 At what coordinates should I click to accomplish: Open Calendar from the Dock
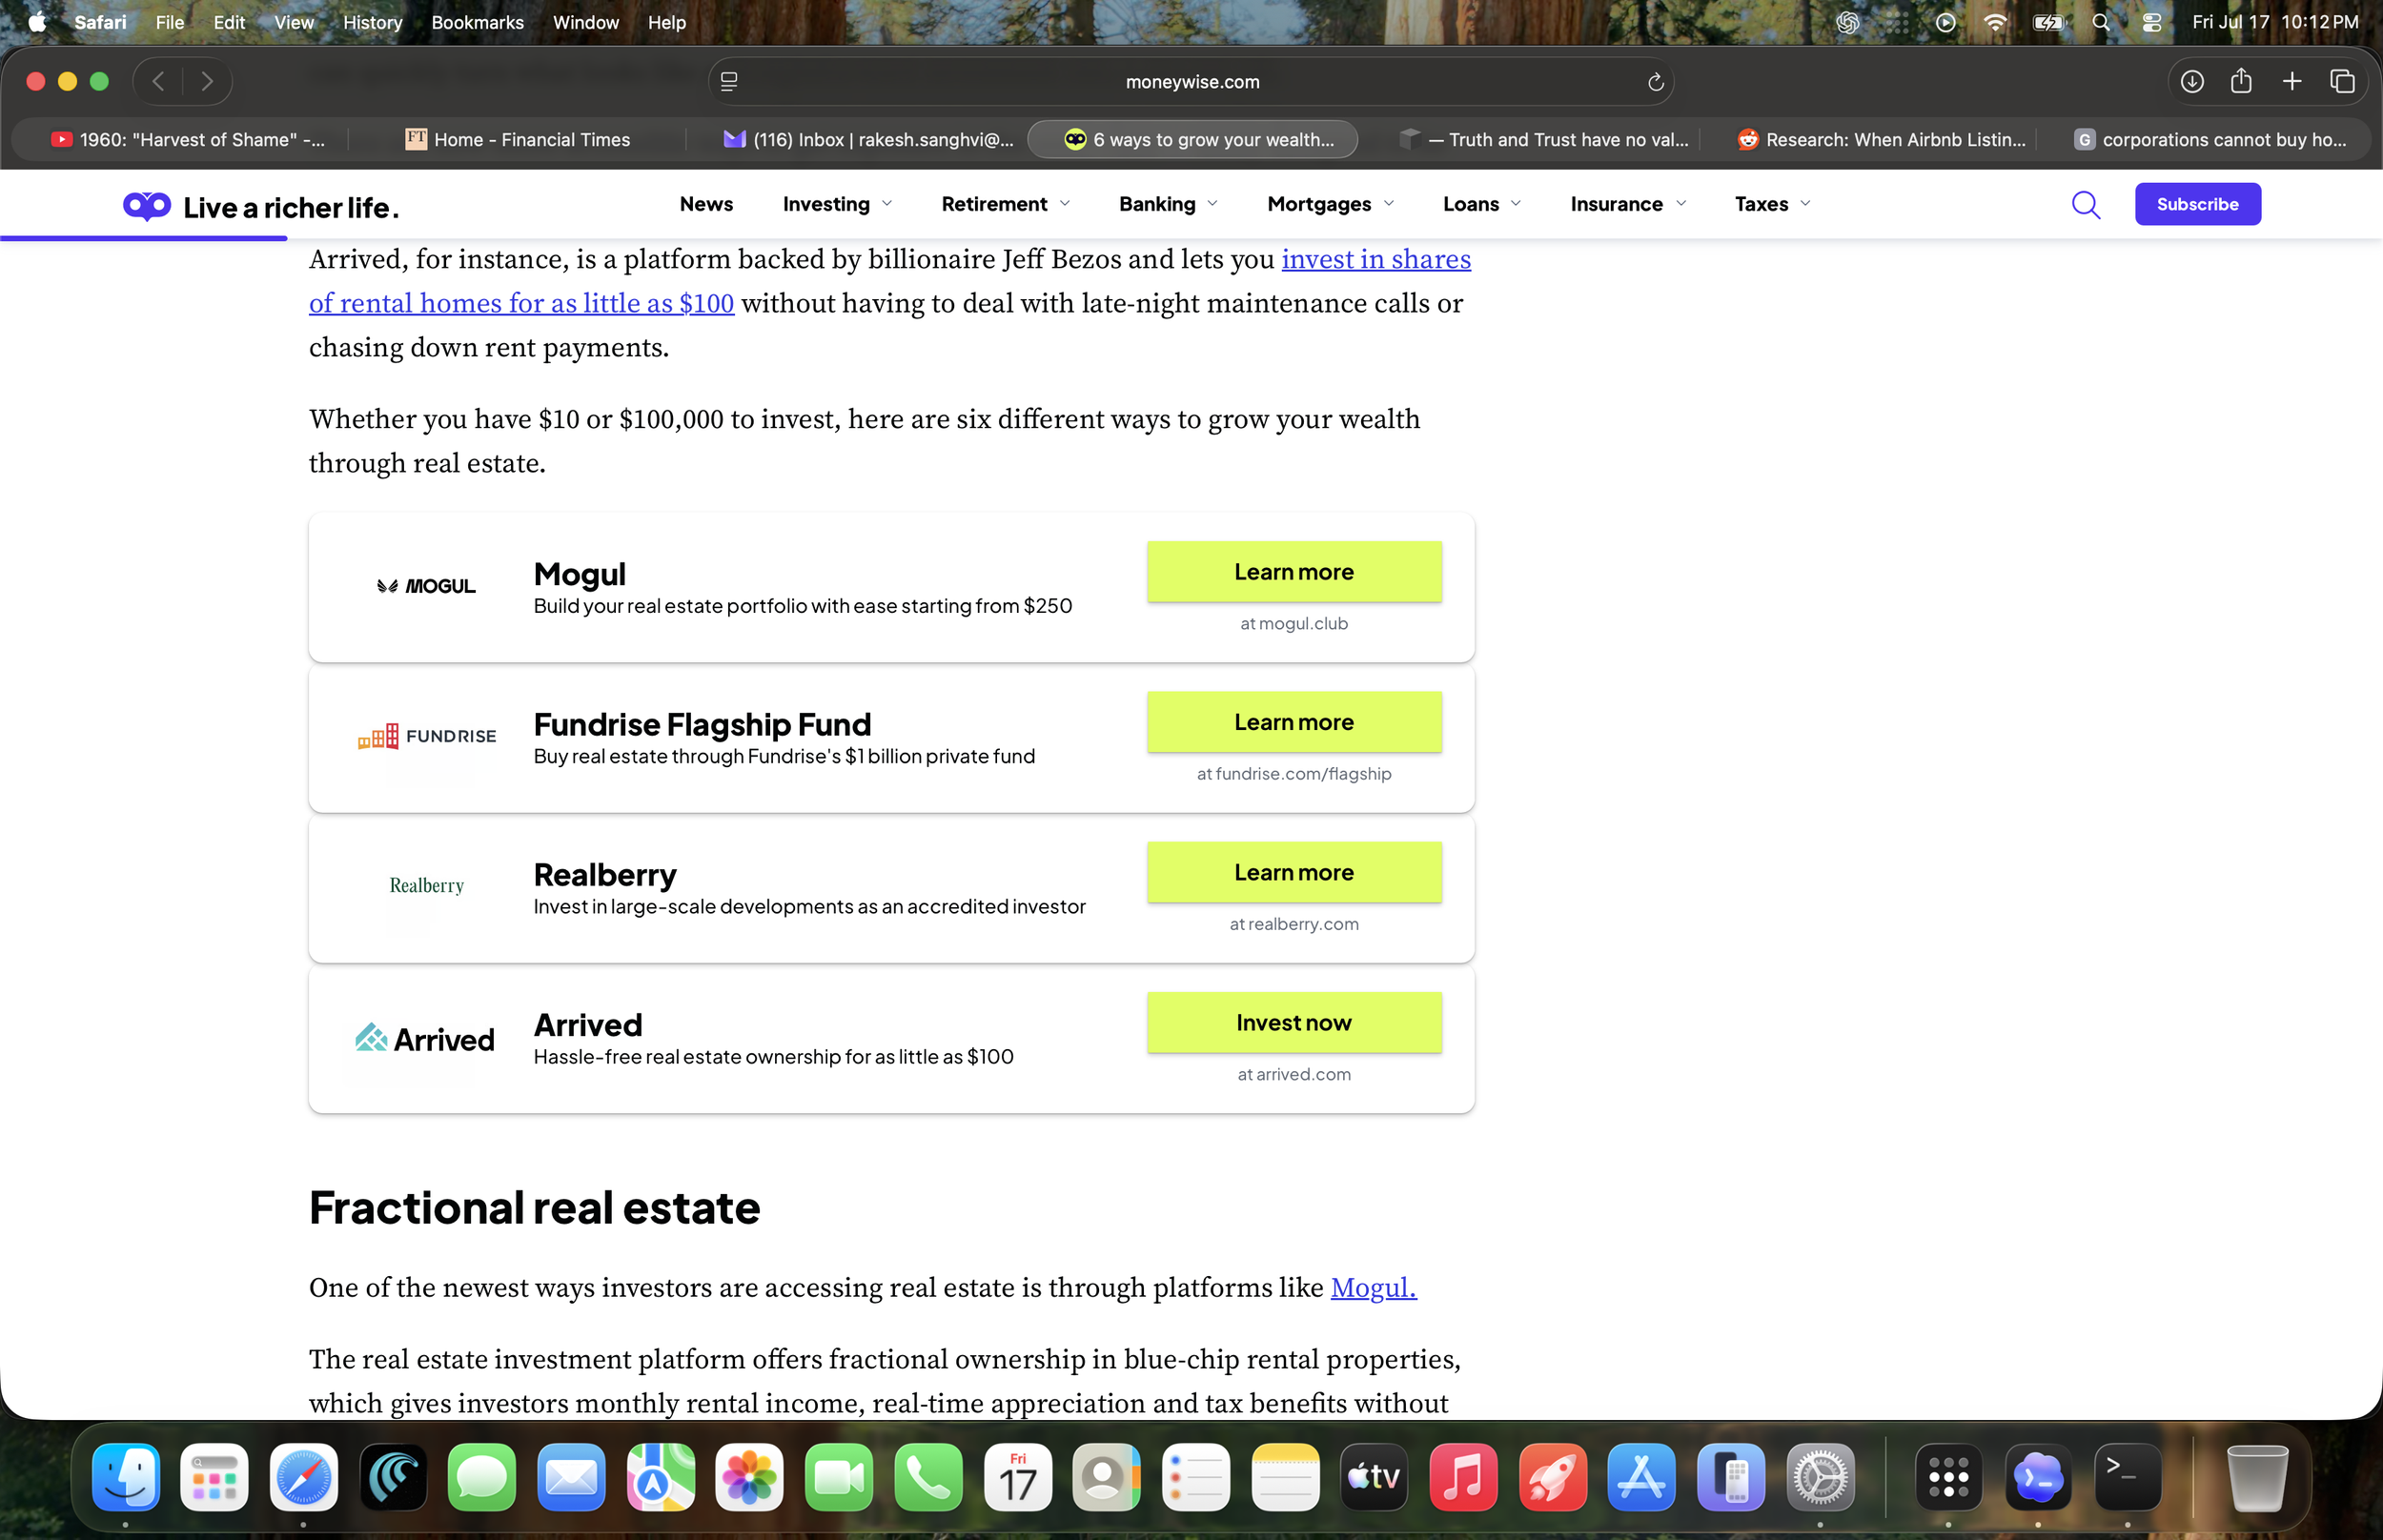pyautogui.click(x=1018, y=1476)
